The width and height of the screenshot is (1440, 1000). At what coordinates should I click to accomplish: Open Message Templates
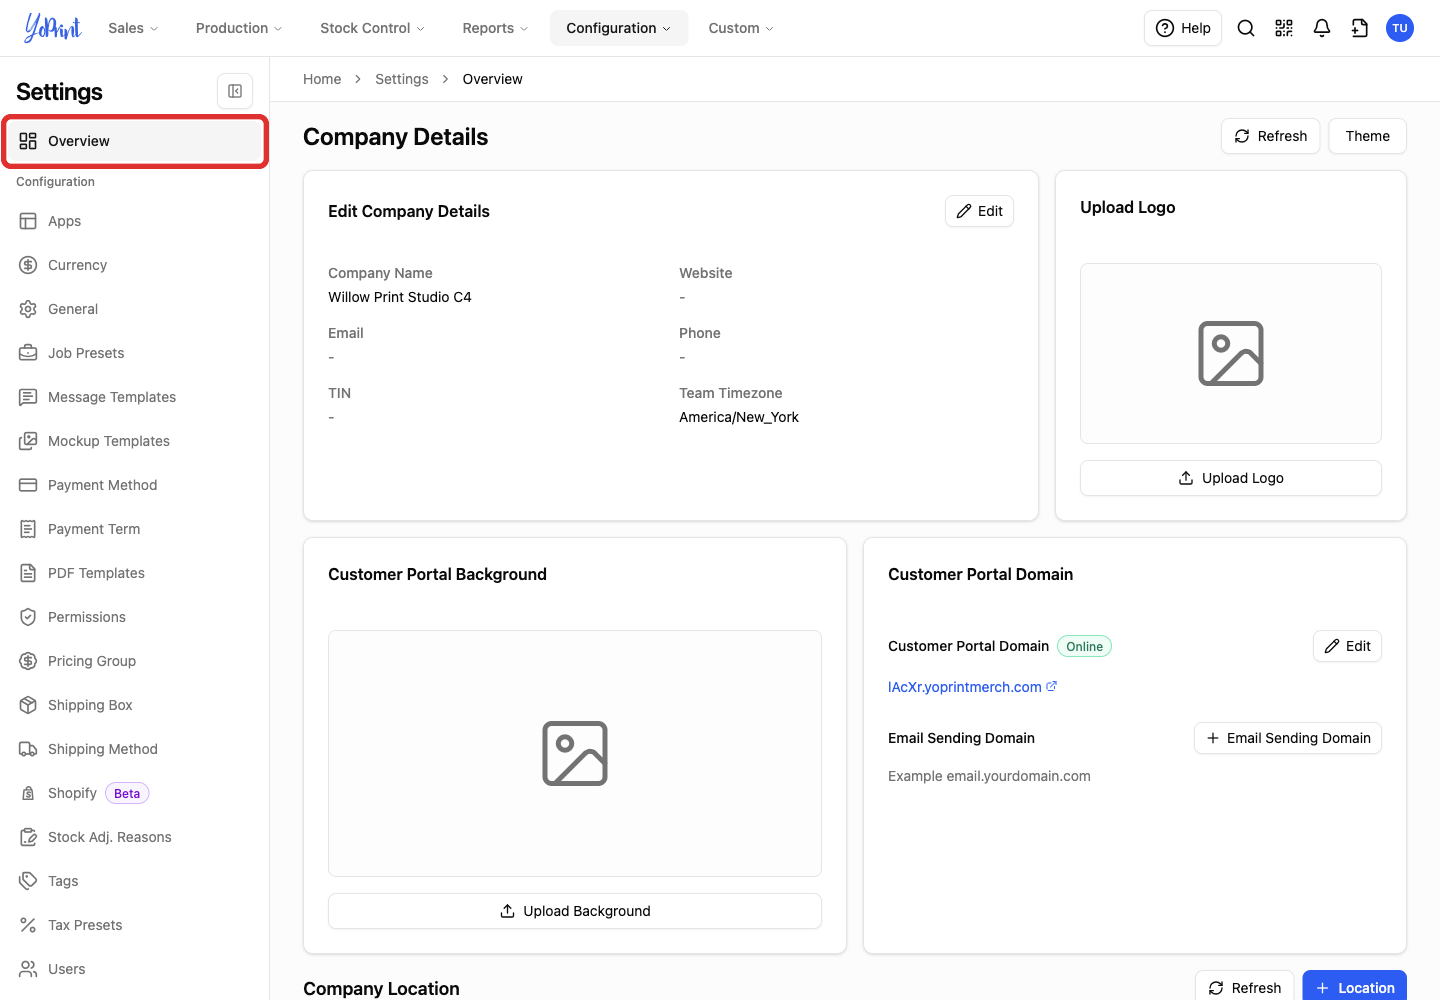point(134,397)
